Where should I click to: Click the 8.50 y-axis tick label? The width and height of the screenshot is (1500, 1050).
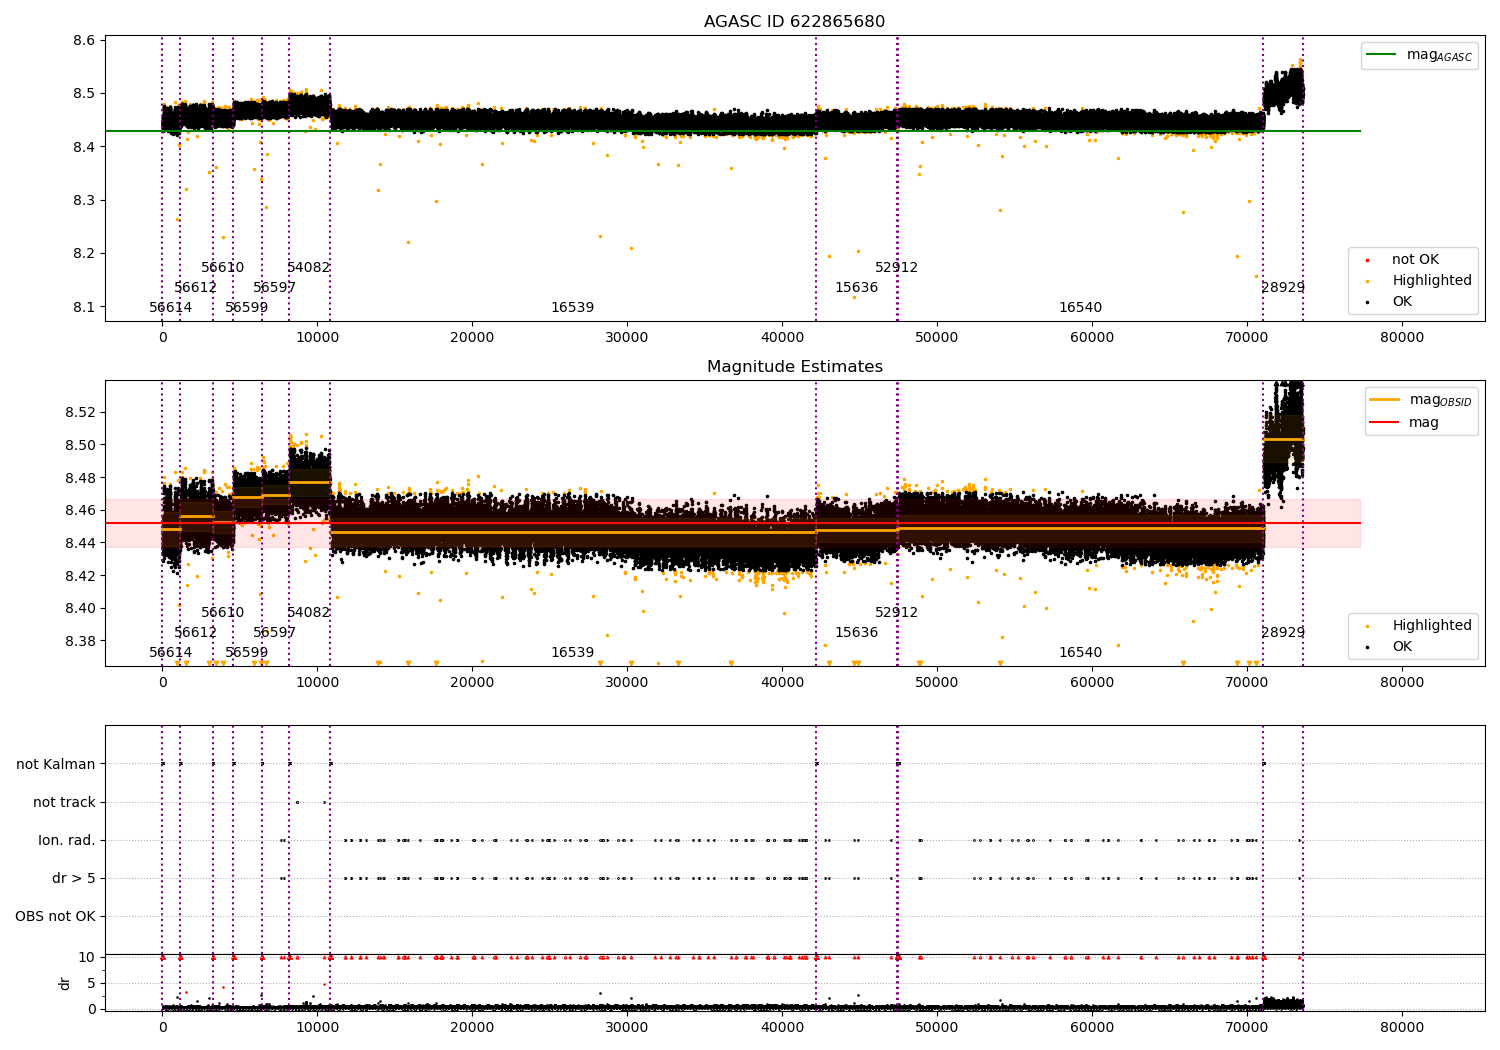(80, 445)
